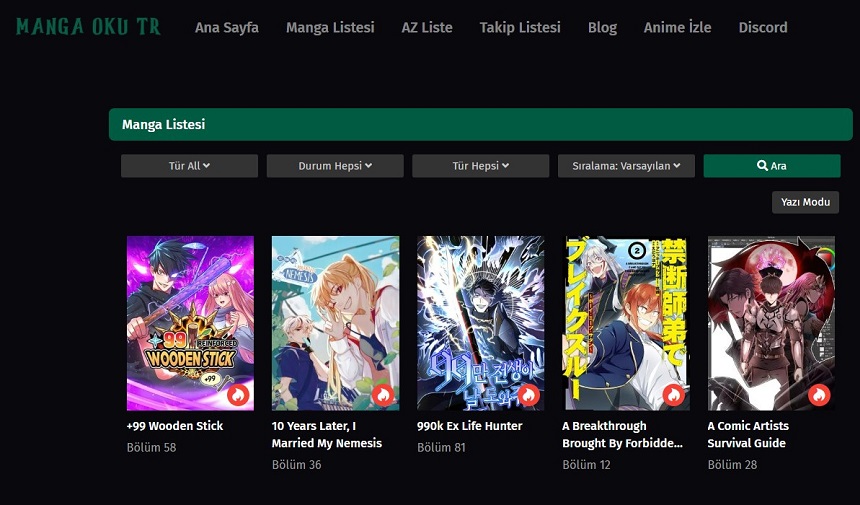
Task: Open the 990k Ex Life Hunter cover image
Action: point(480,323)
